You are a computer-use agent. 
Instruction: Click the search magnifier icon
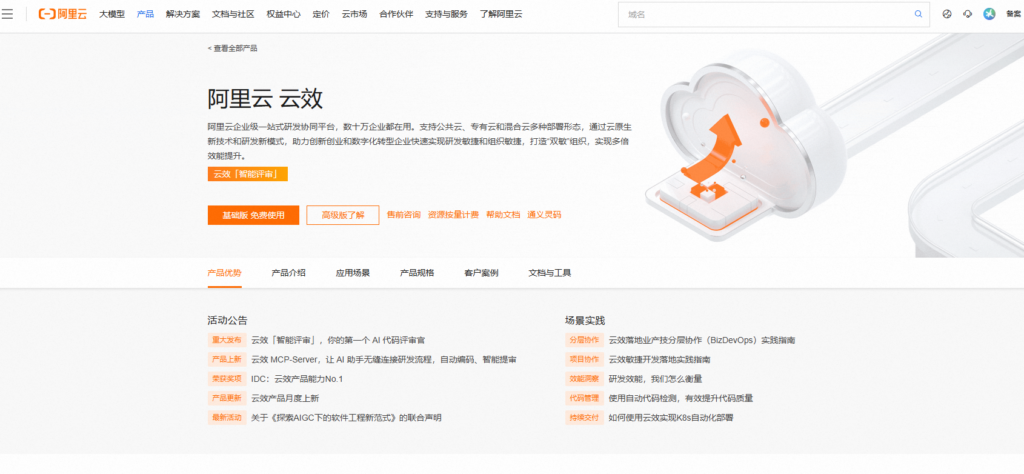(918, 14)
